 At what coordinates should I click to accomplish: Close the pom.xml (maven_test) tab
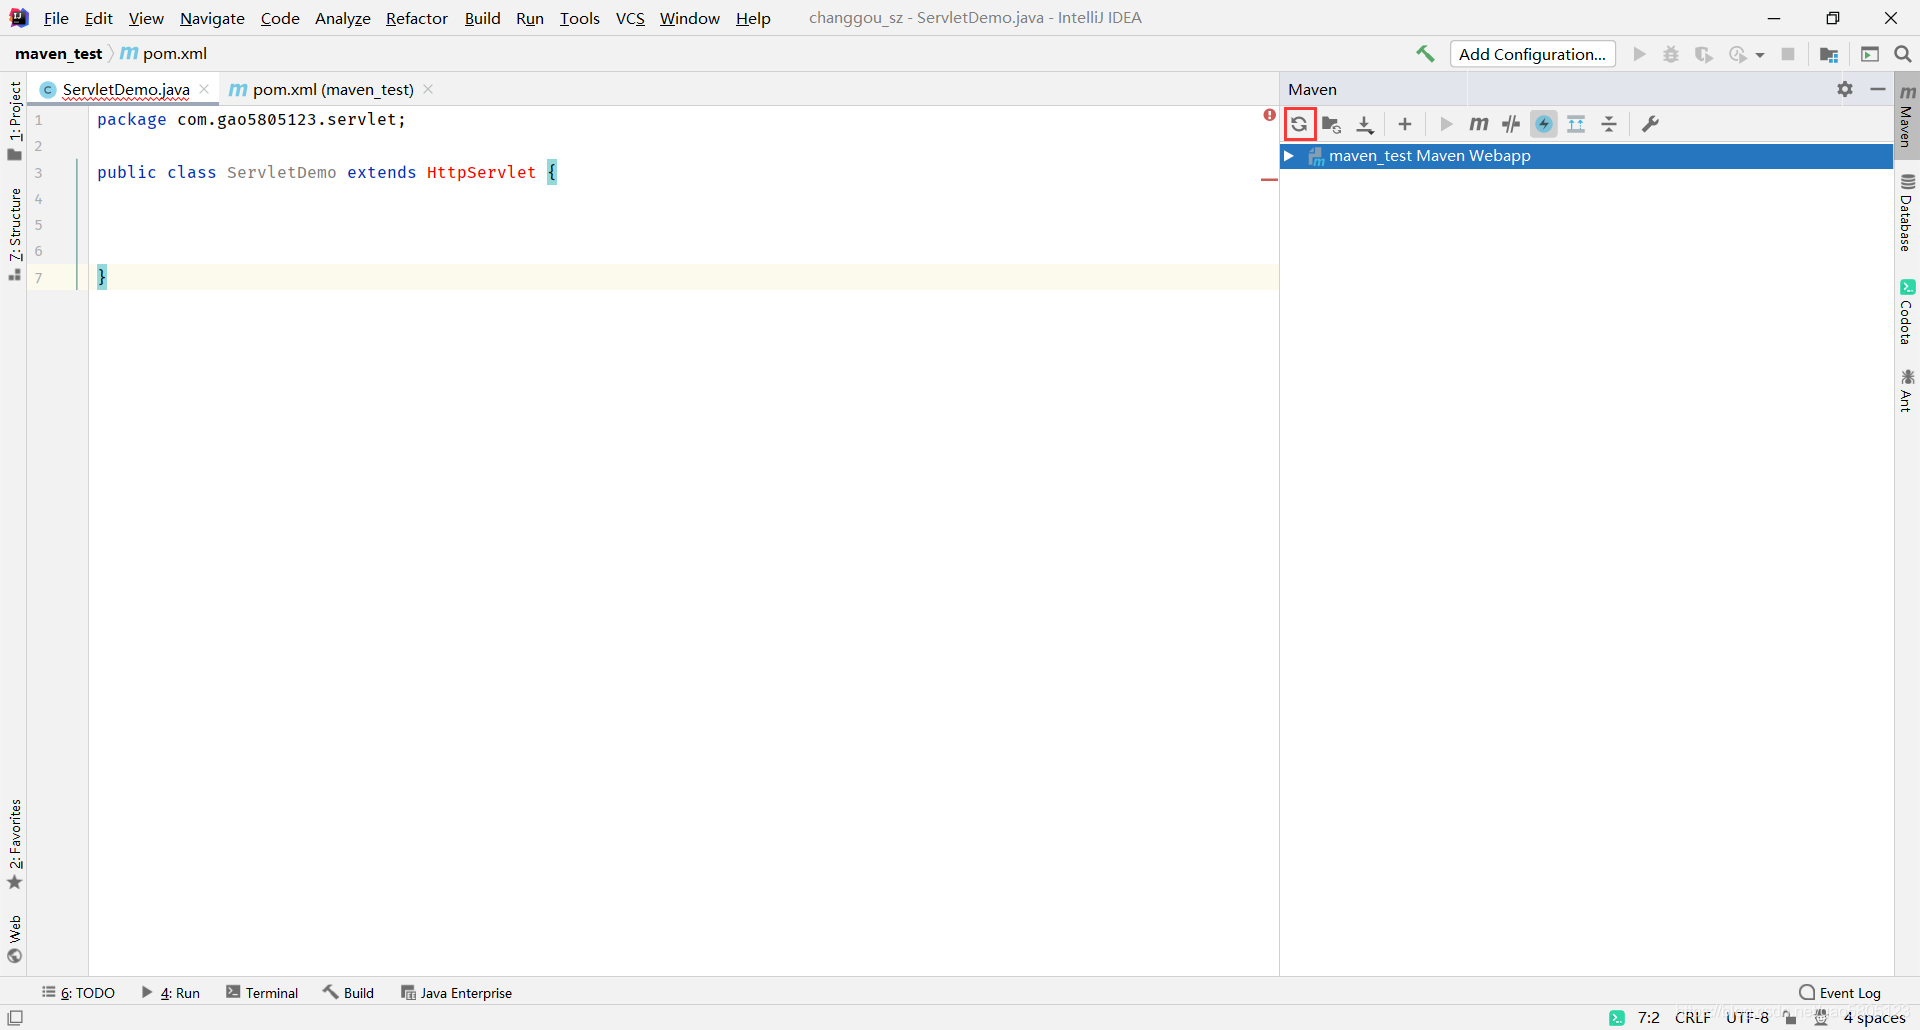coord(428,89)
